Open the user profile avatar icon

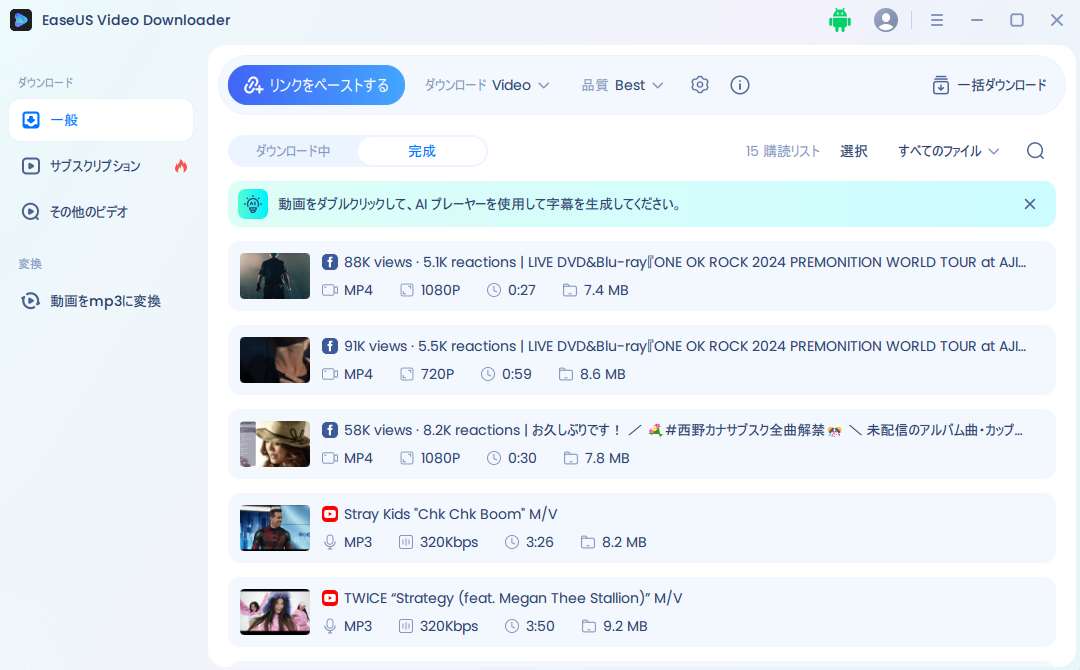click(886, 19)
